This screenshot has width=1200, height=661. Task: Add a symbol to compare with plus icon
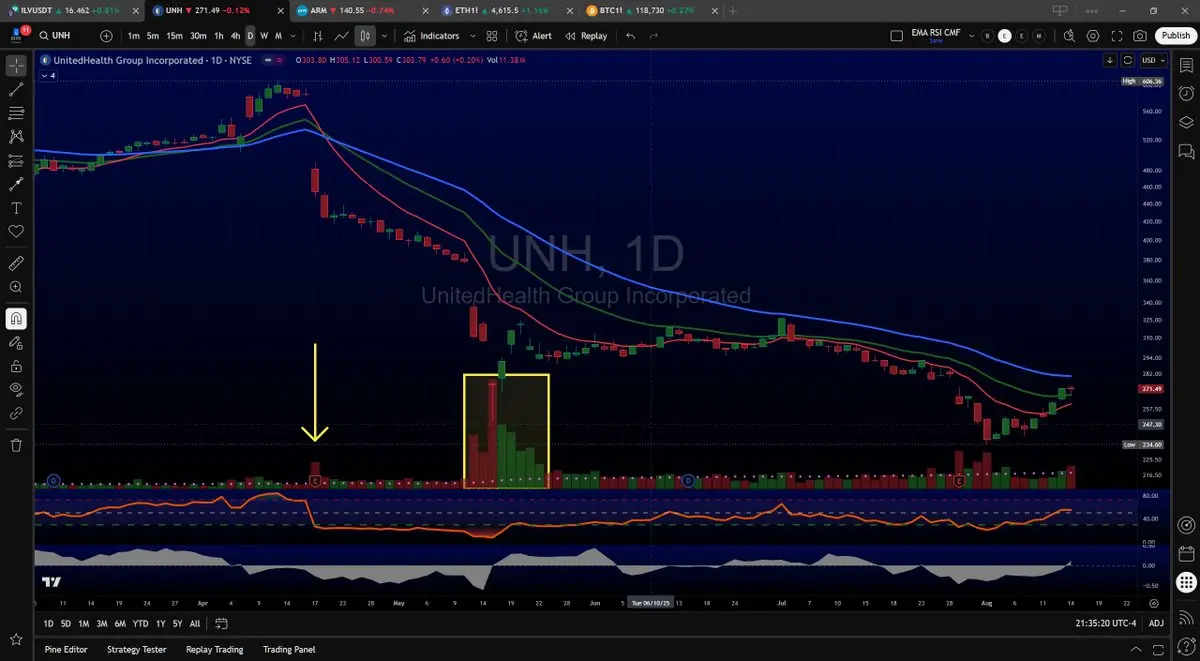[107, 36]
